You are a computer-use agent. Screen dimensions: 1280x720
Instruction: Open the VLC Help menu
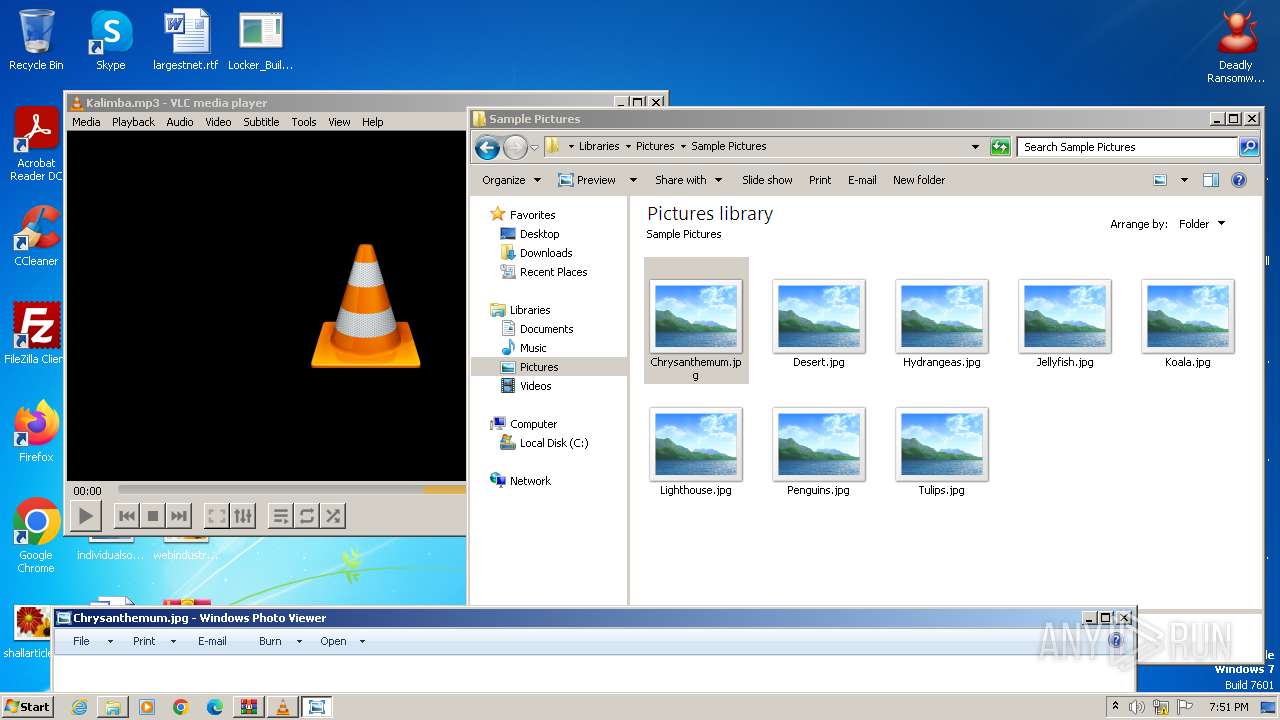373,122
